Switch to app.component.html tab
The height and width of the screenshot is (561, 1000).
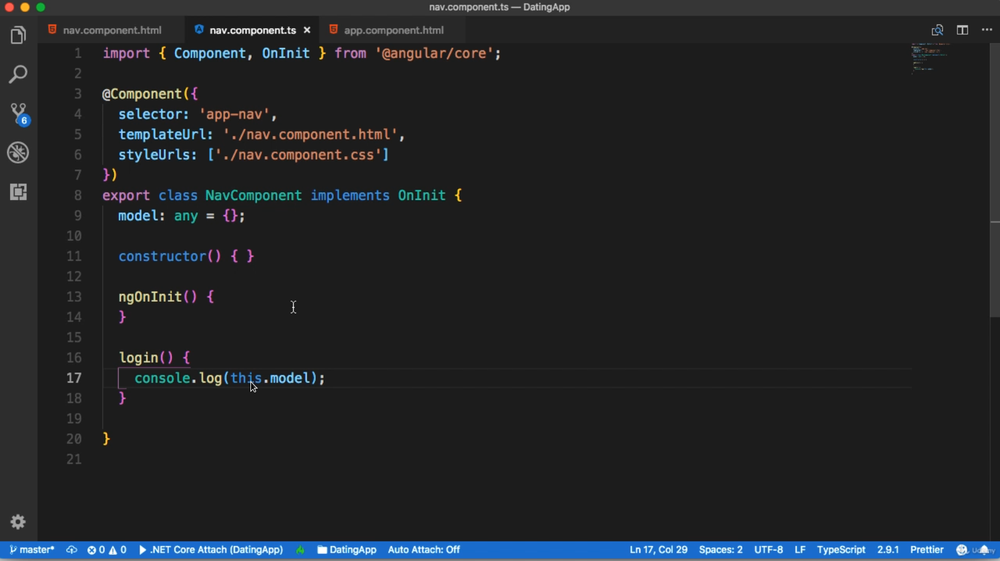click(393, 30)
